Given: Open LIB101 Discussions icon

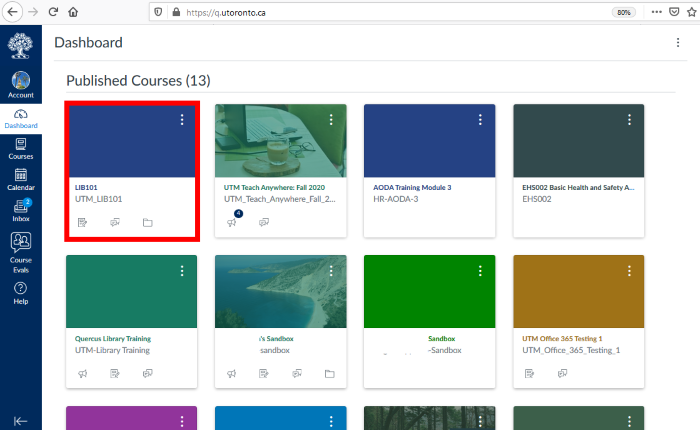Looking at the screenshot, I should pos(115,222).
